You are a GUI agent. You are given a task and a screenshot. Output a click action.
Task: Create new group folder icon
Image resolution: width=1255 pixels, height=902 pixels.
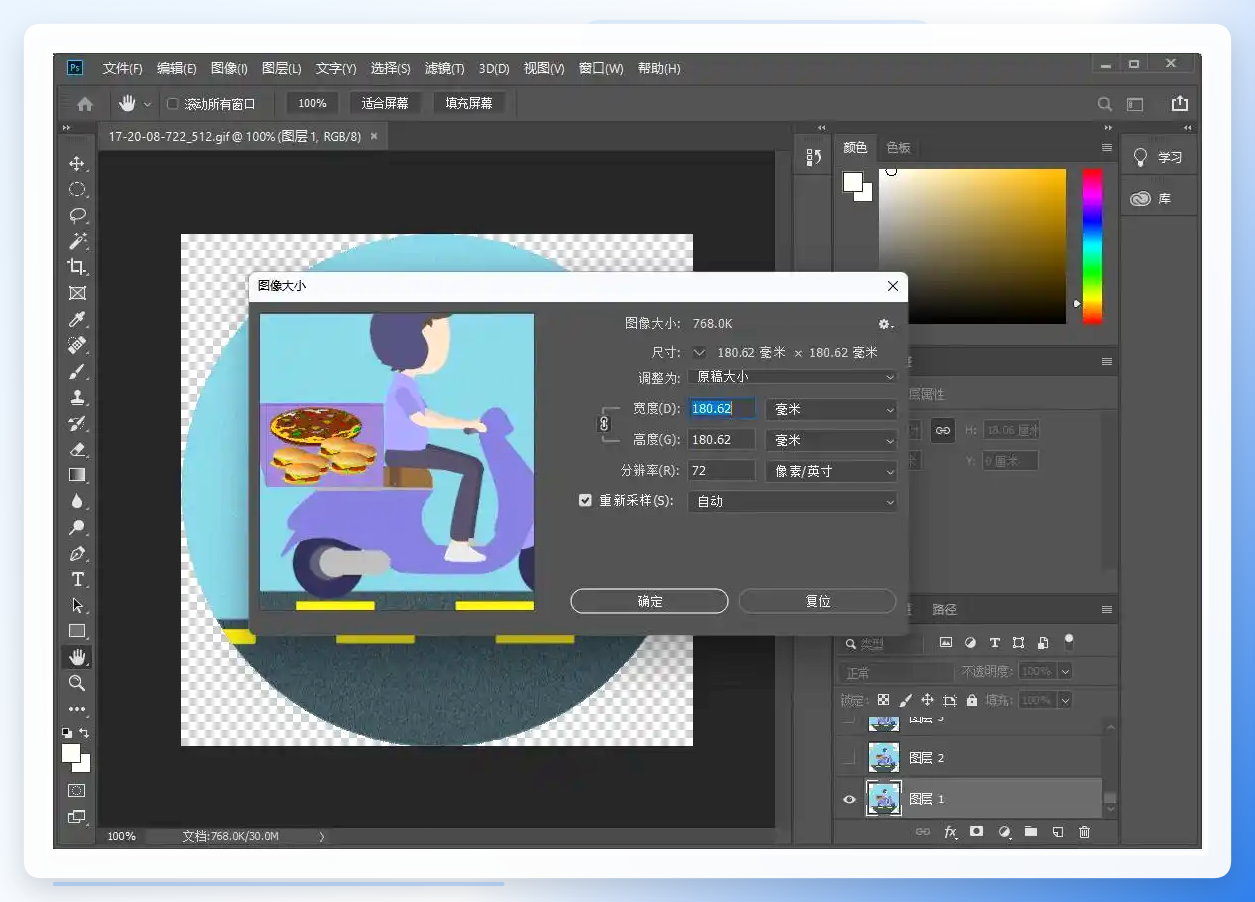point(1030,832)
